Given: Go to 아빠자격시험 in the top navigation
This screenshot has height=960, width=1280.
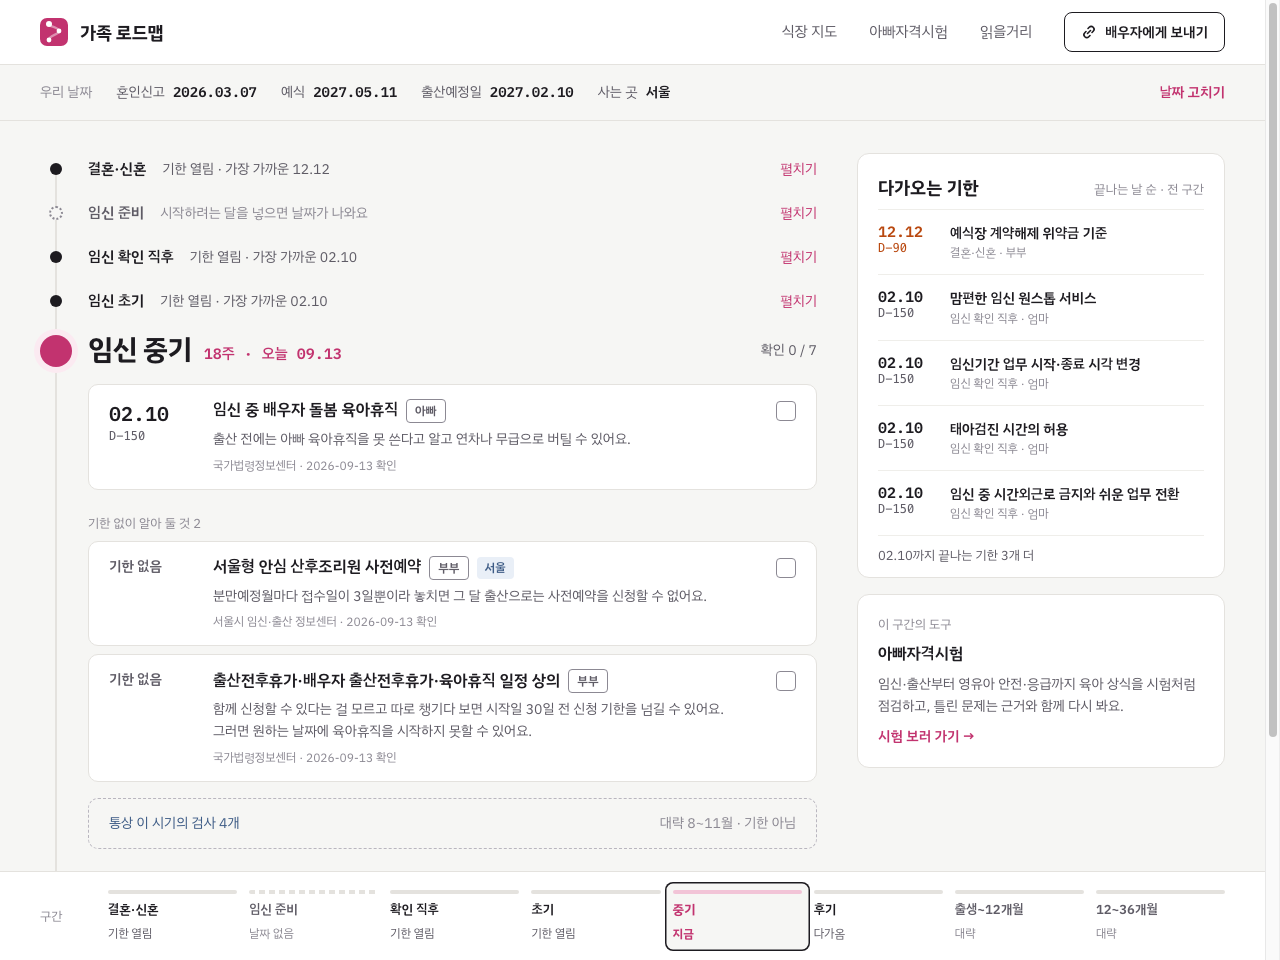Looking at the screenshot, I should [908, 32].
